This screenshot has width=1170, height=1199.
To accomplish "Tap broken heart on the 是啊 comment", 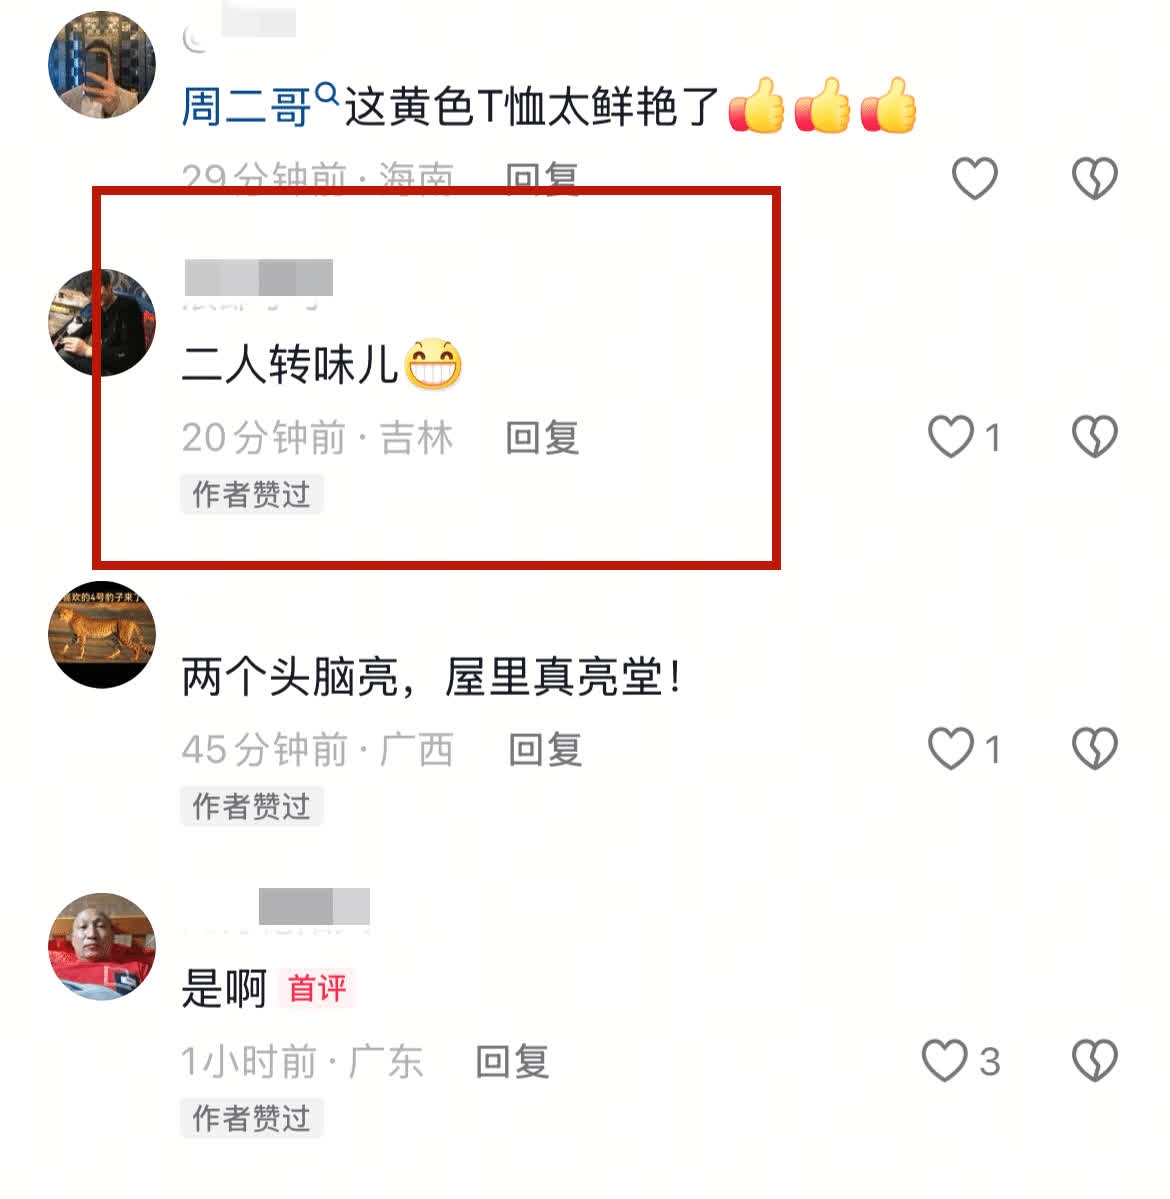I will (1094, 1060).
